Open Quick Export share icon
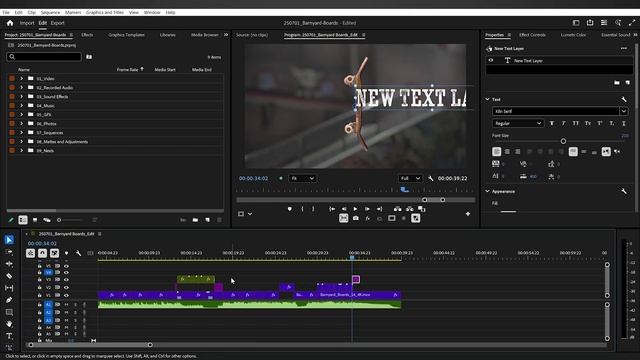 pos(590,23)
